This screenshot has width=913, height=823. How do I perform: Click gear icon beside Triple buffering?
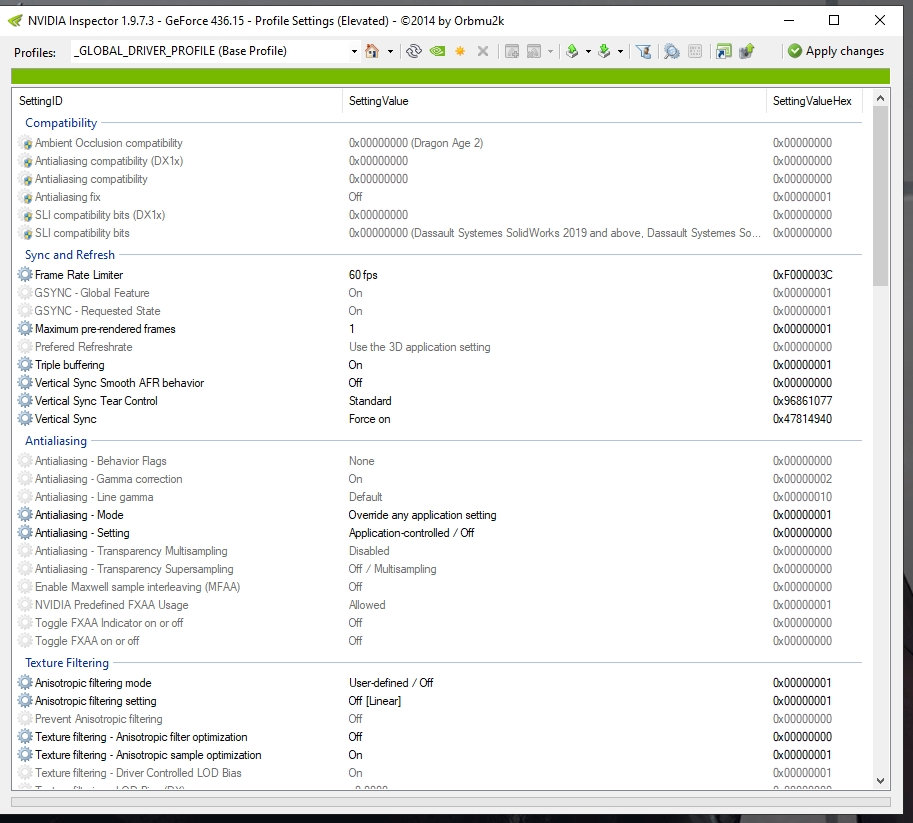(25, 365)
